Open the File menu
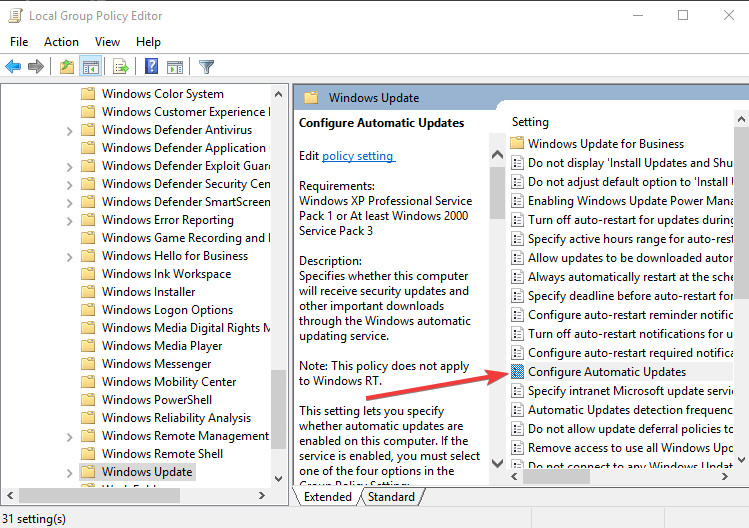 (19, 42)
